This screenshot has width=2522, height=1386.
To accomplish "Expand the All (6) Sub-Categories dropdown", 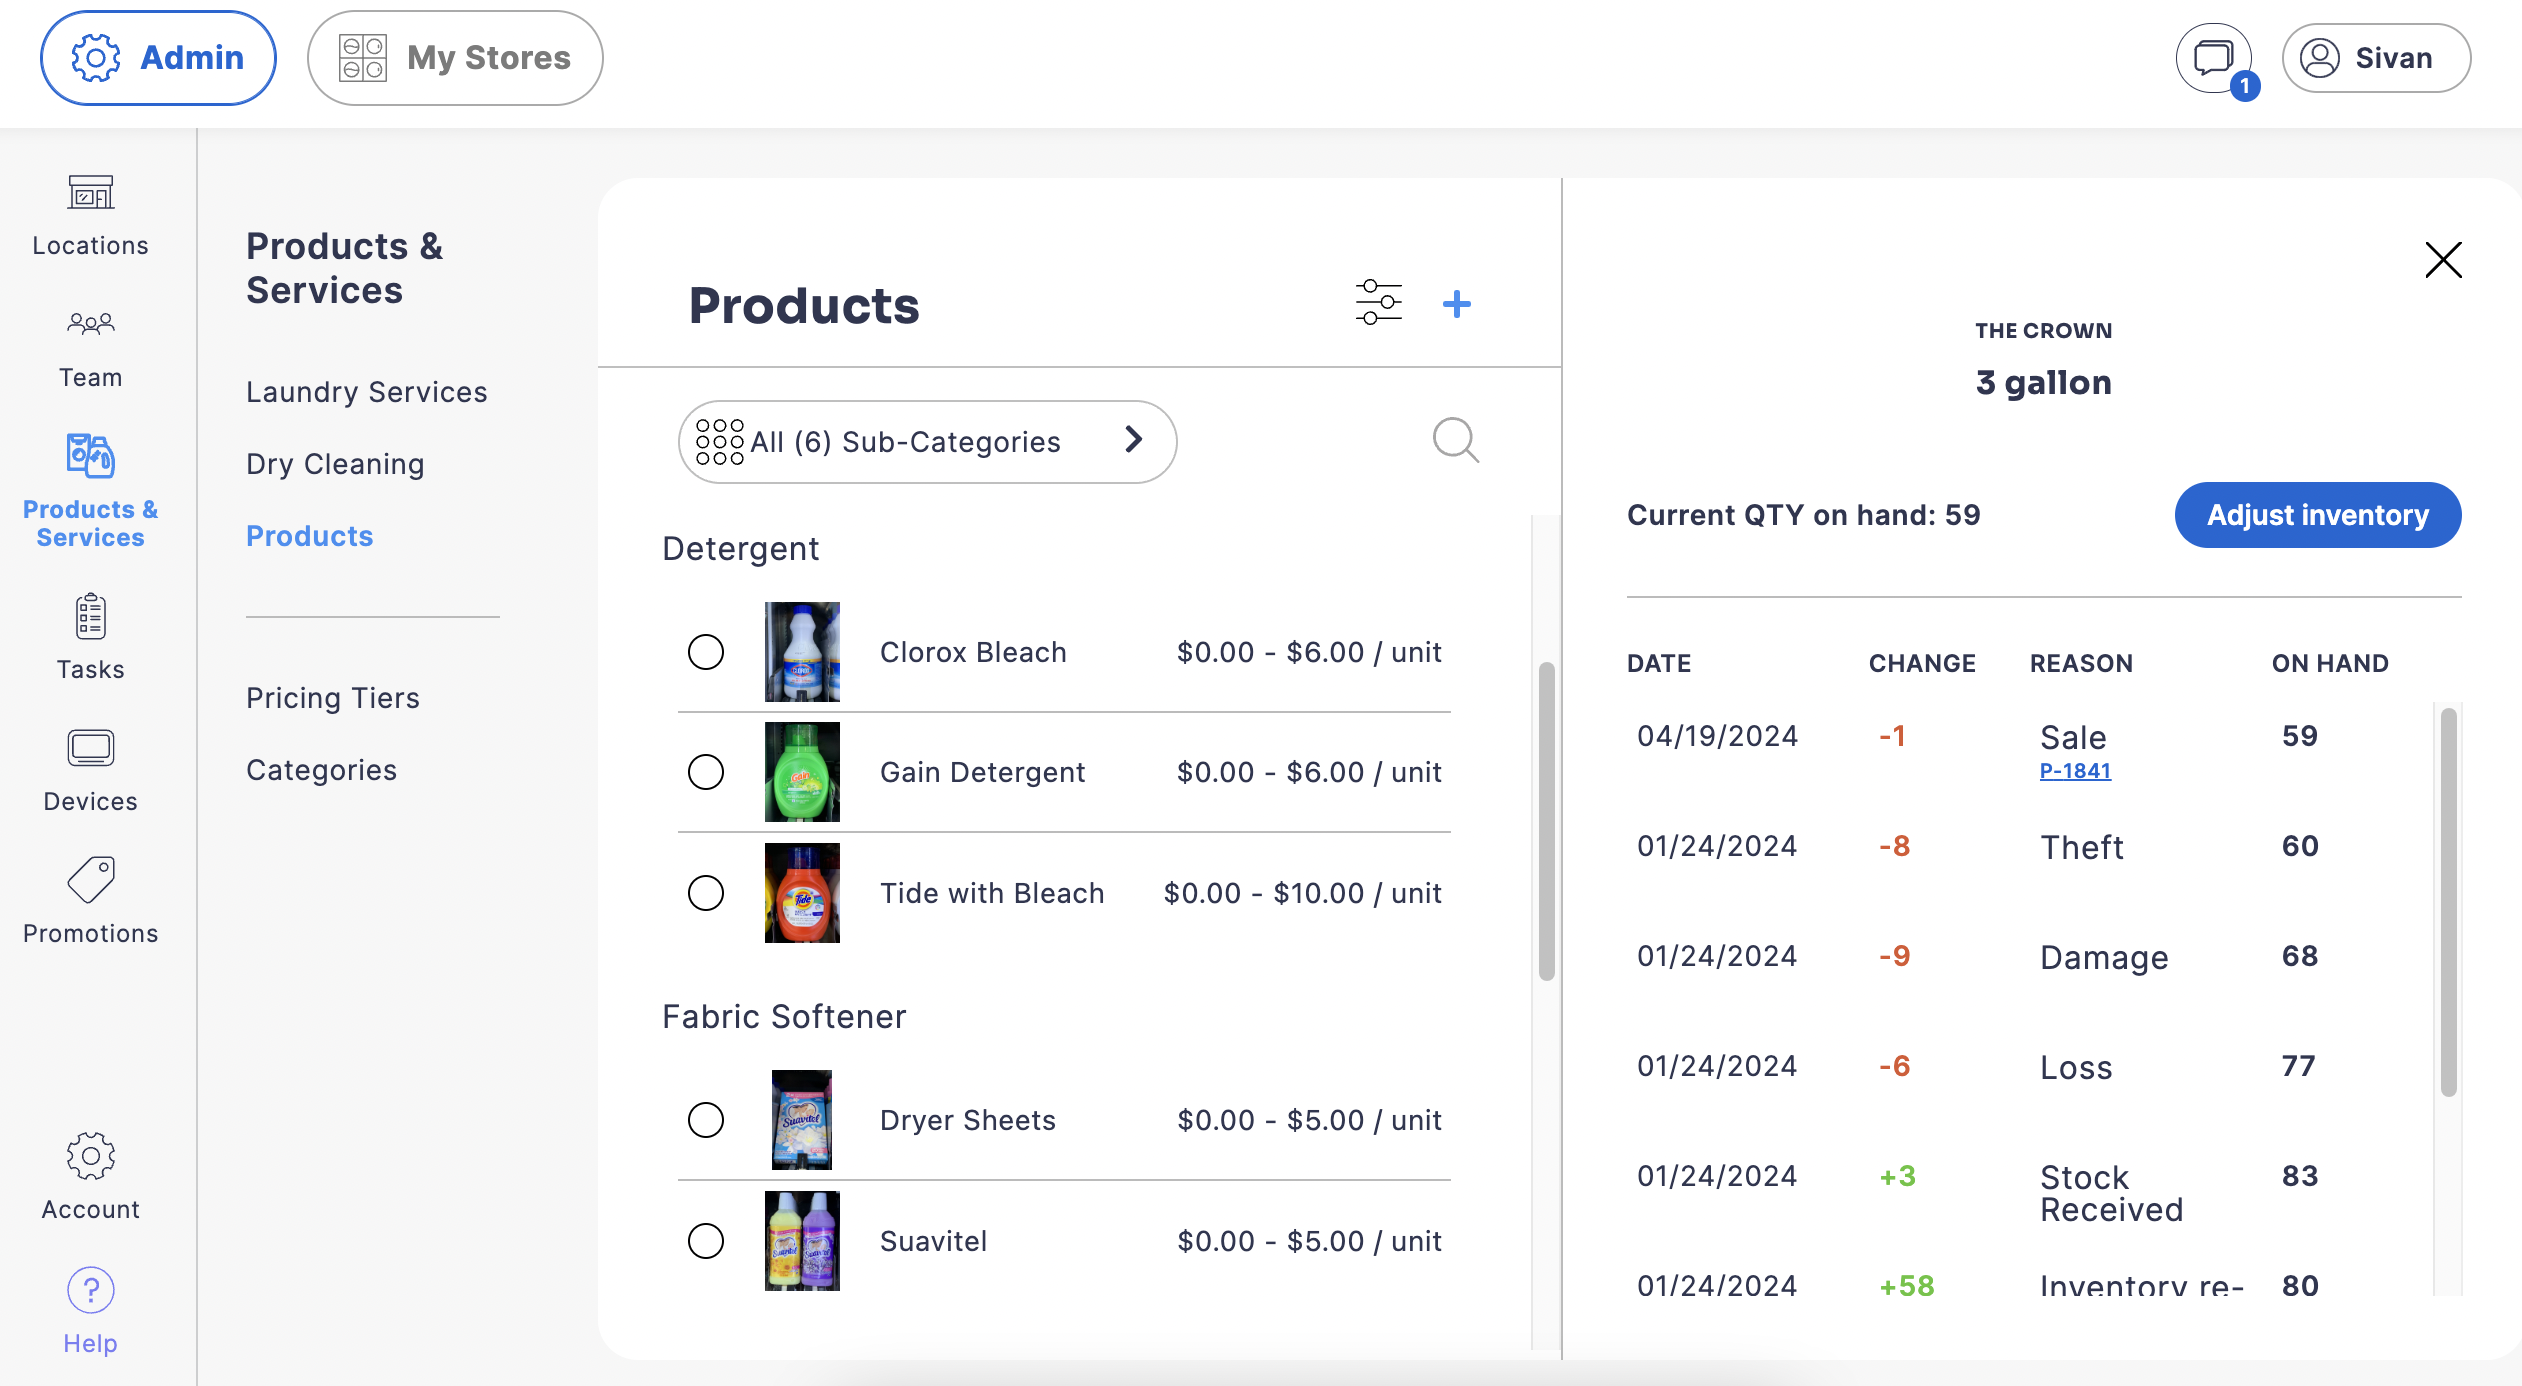I will pyautogui.click(x=926, y=442).
